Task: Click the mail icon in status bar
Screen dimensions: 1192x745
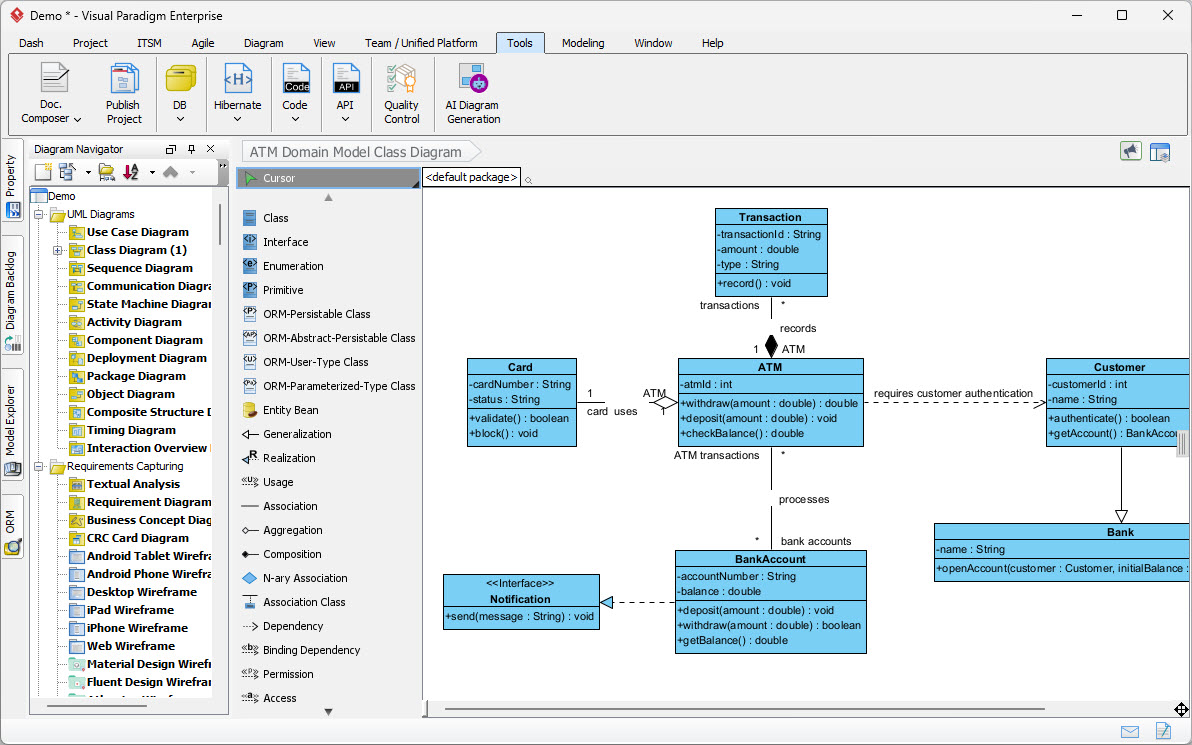Action: 1130,732
